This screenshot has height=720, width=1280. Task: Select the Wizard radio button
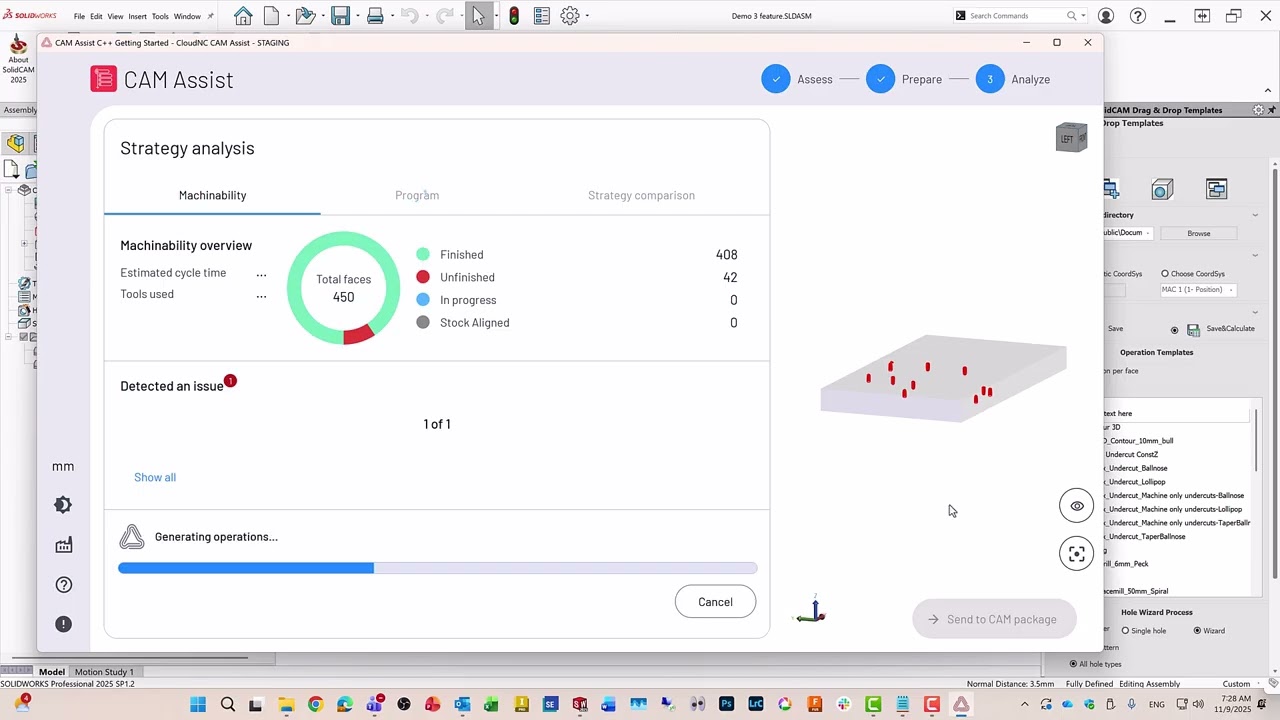1197,631
